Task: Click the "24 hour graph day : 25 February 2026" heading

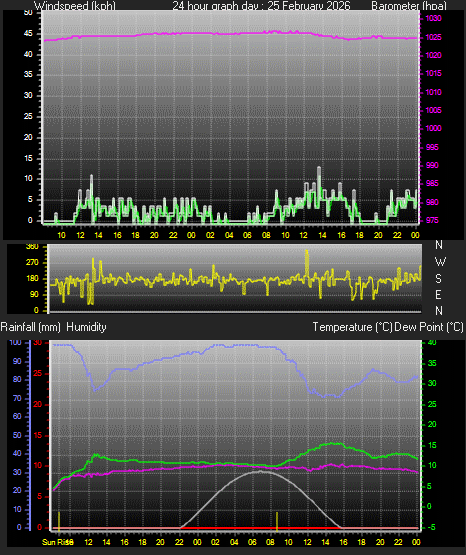Action: pos(261,5)
